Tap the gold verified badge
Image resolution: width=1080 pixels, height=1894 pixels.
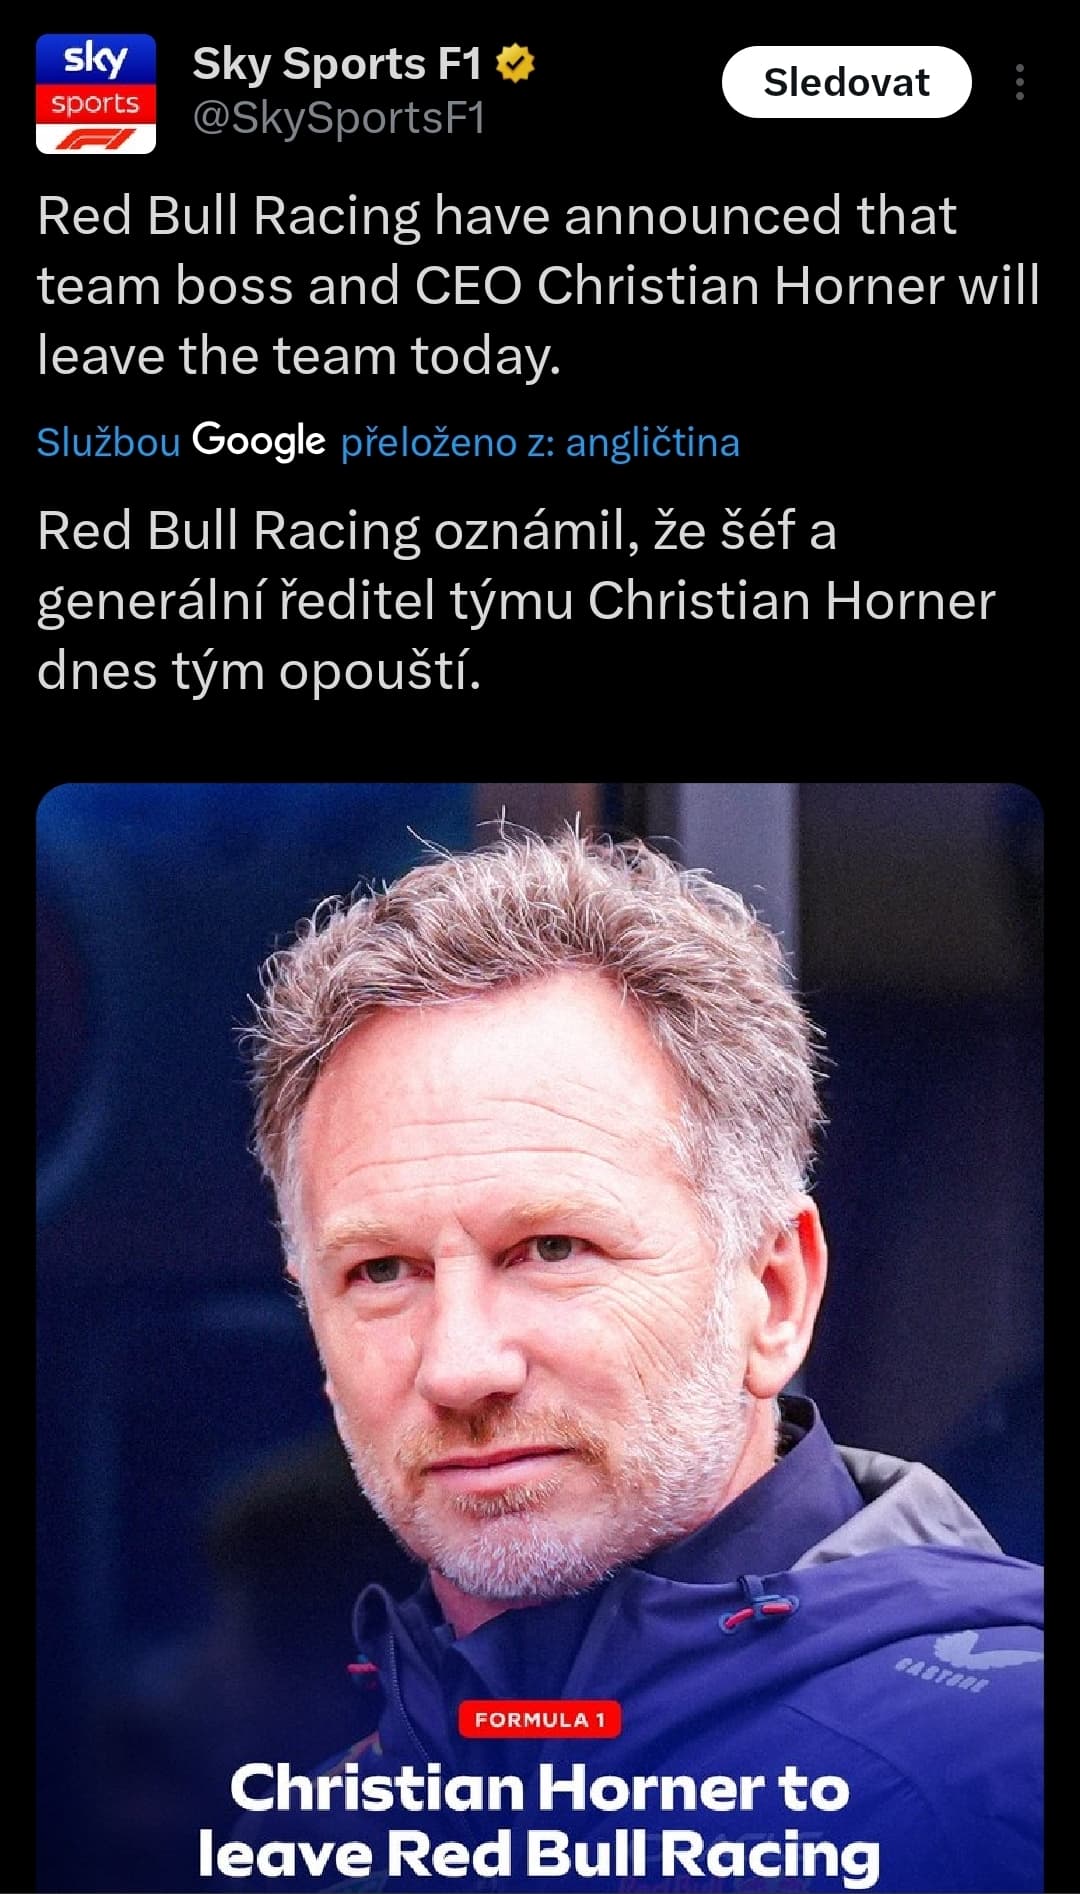[x=516, y=63]
